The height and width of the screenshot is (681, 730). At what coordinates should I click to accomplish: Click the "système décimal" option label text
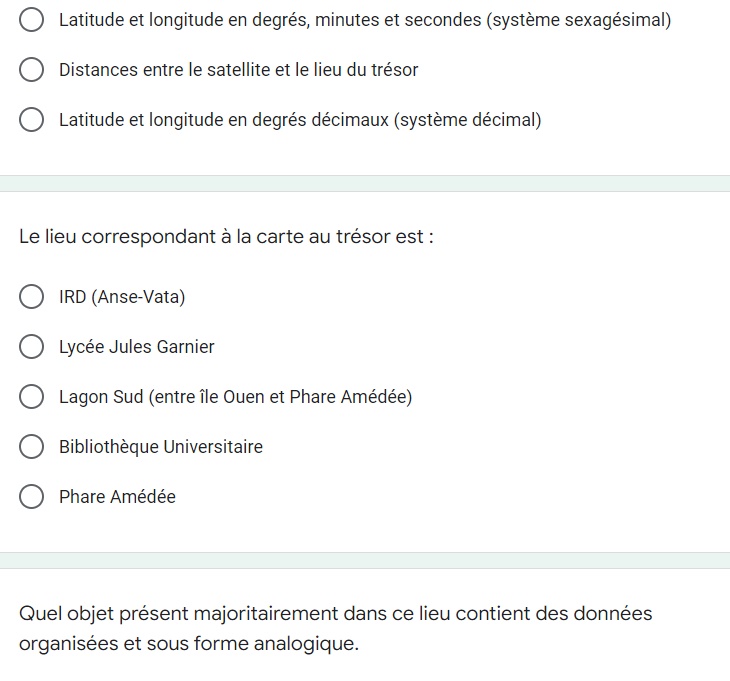[x=300, y=120]
